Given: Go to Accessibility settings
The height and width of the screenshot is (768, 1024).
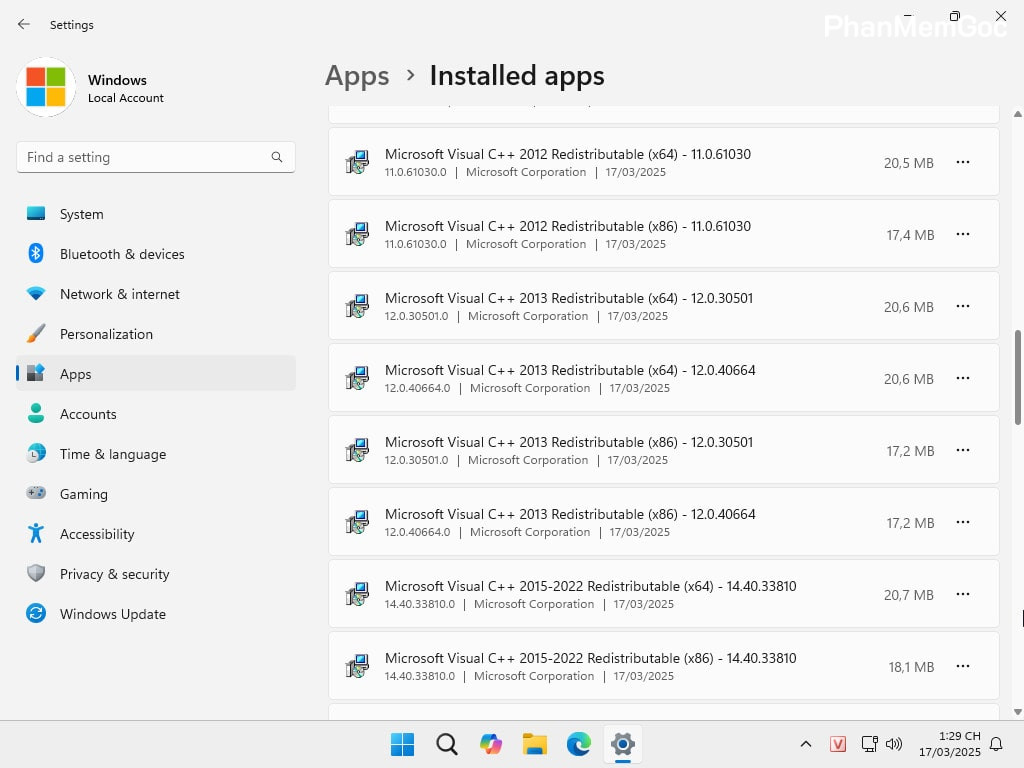Looking at the screenshot, I should tap(96, 534).
